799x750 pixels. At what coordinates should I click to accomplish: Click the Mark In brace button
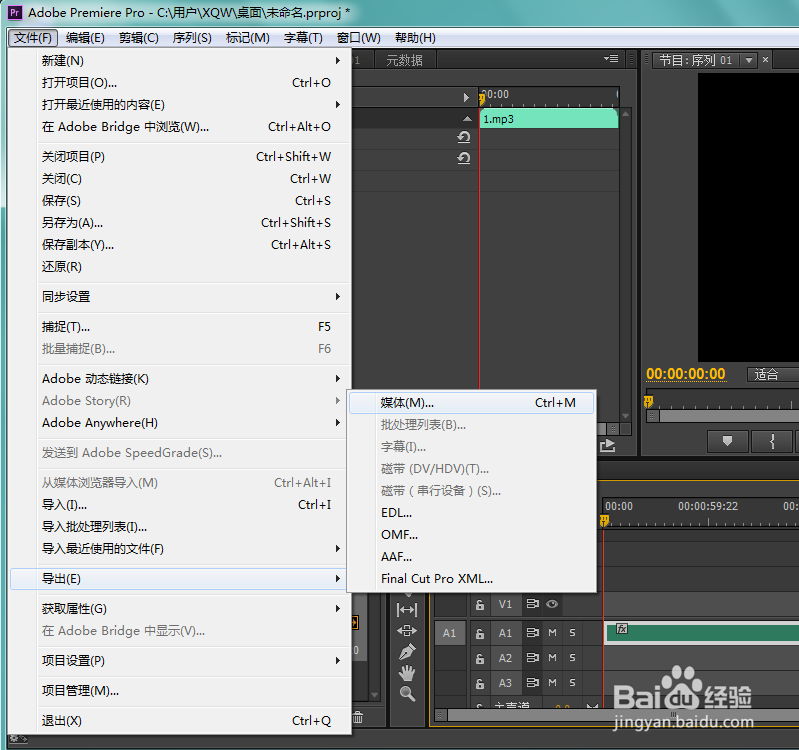[x=772, y=441]
